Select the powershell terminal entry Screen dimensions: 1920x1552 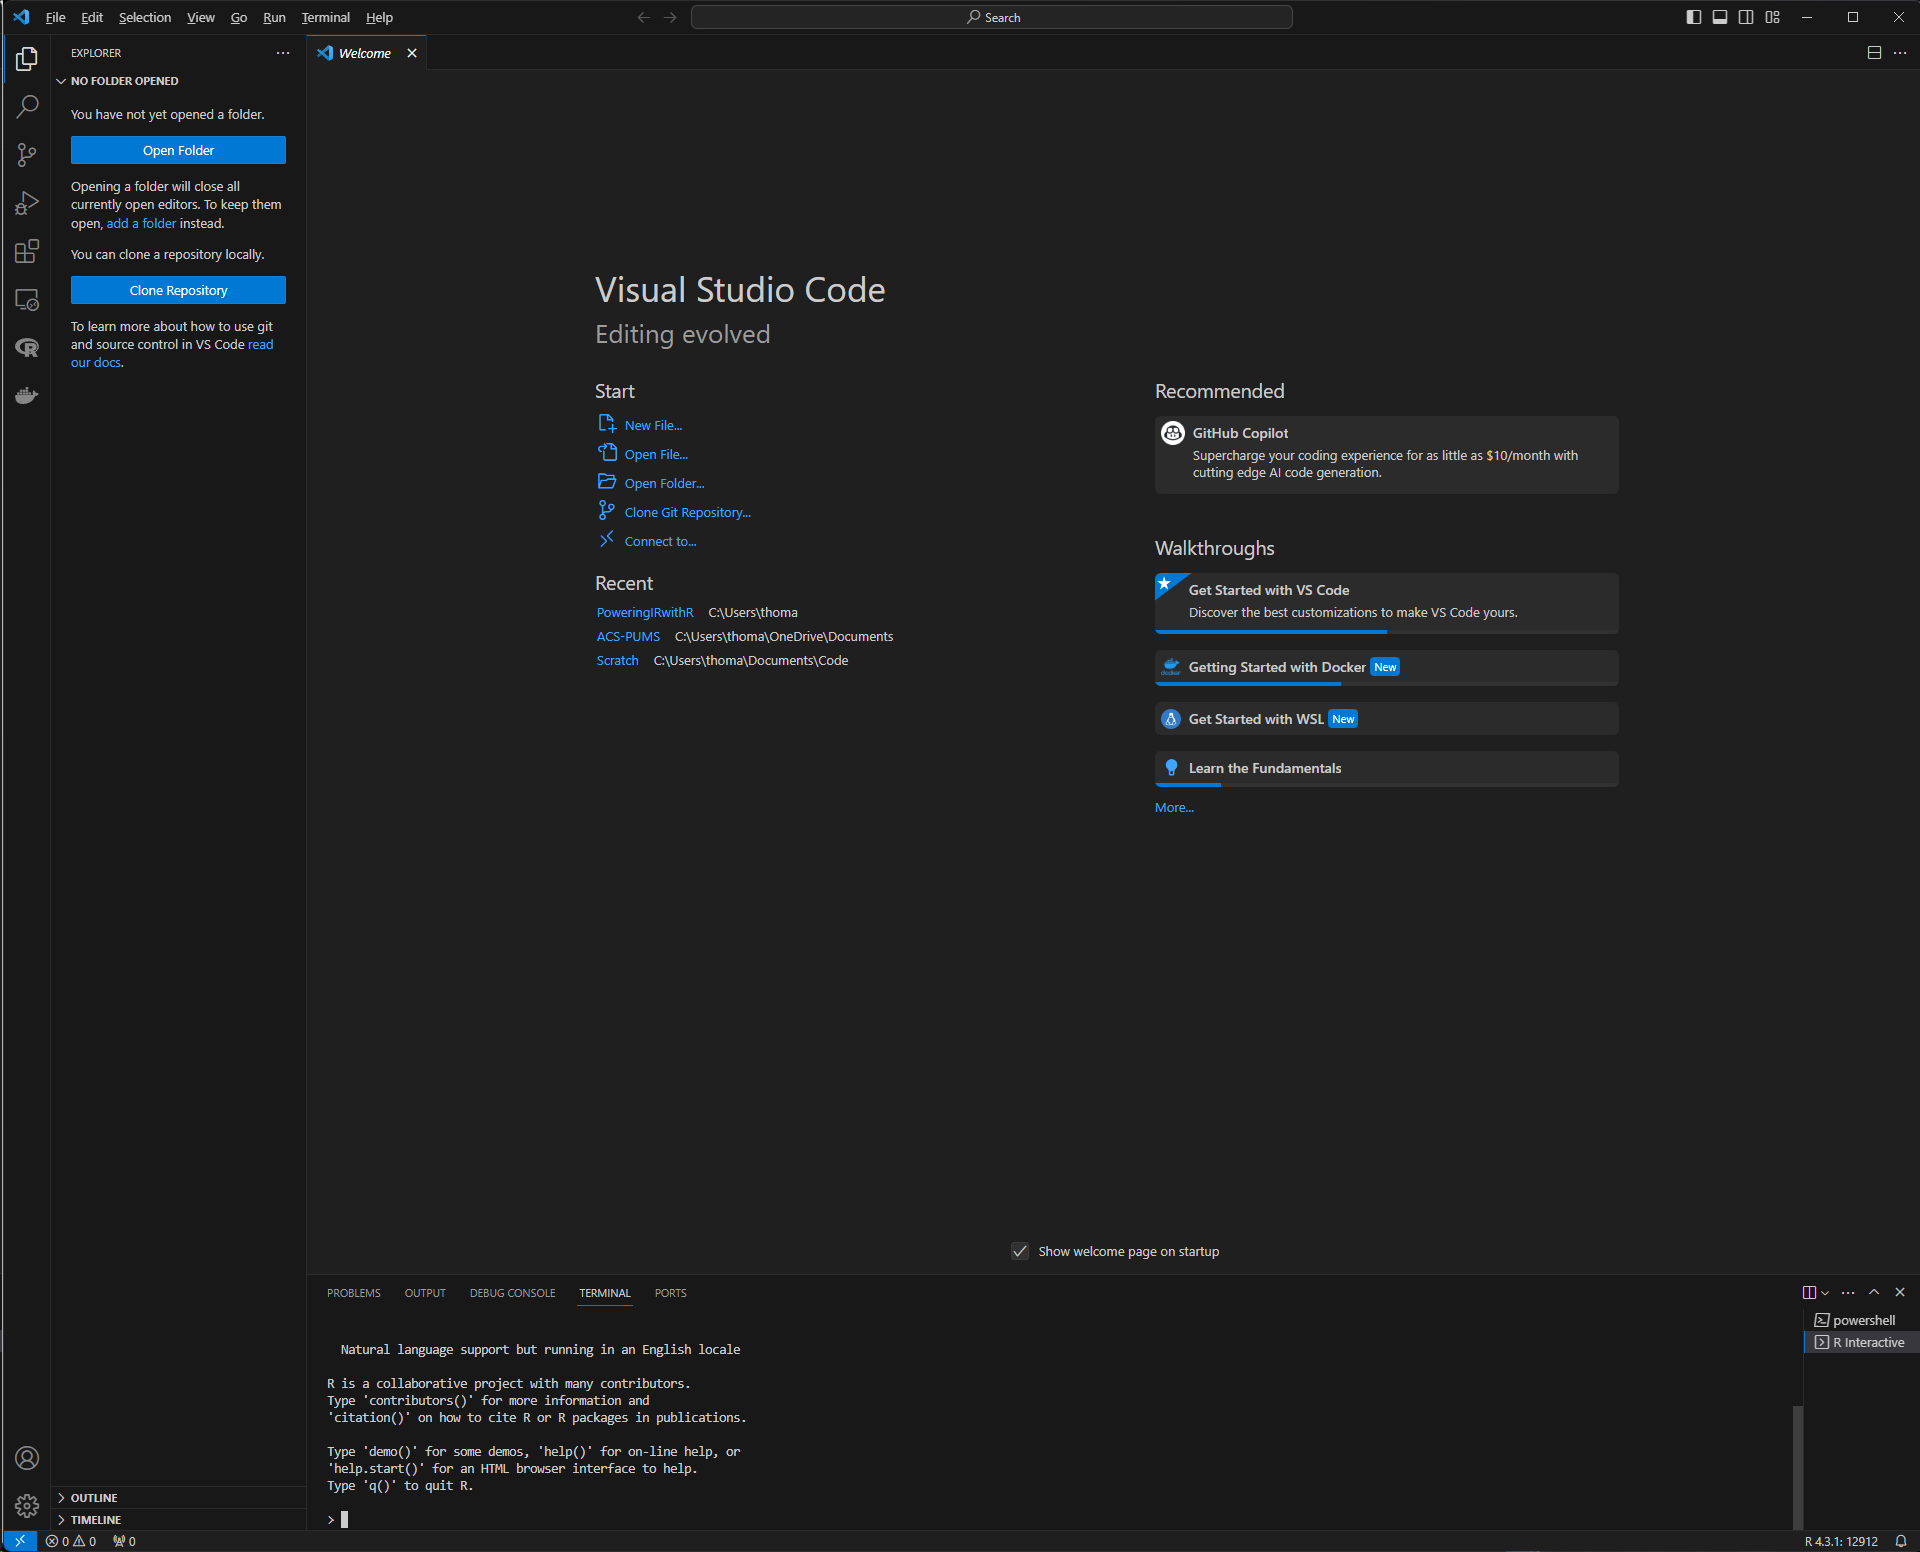(1861, 1320)
